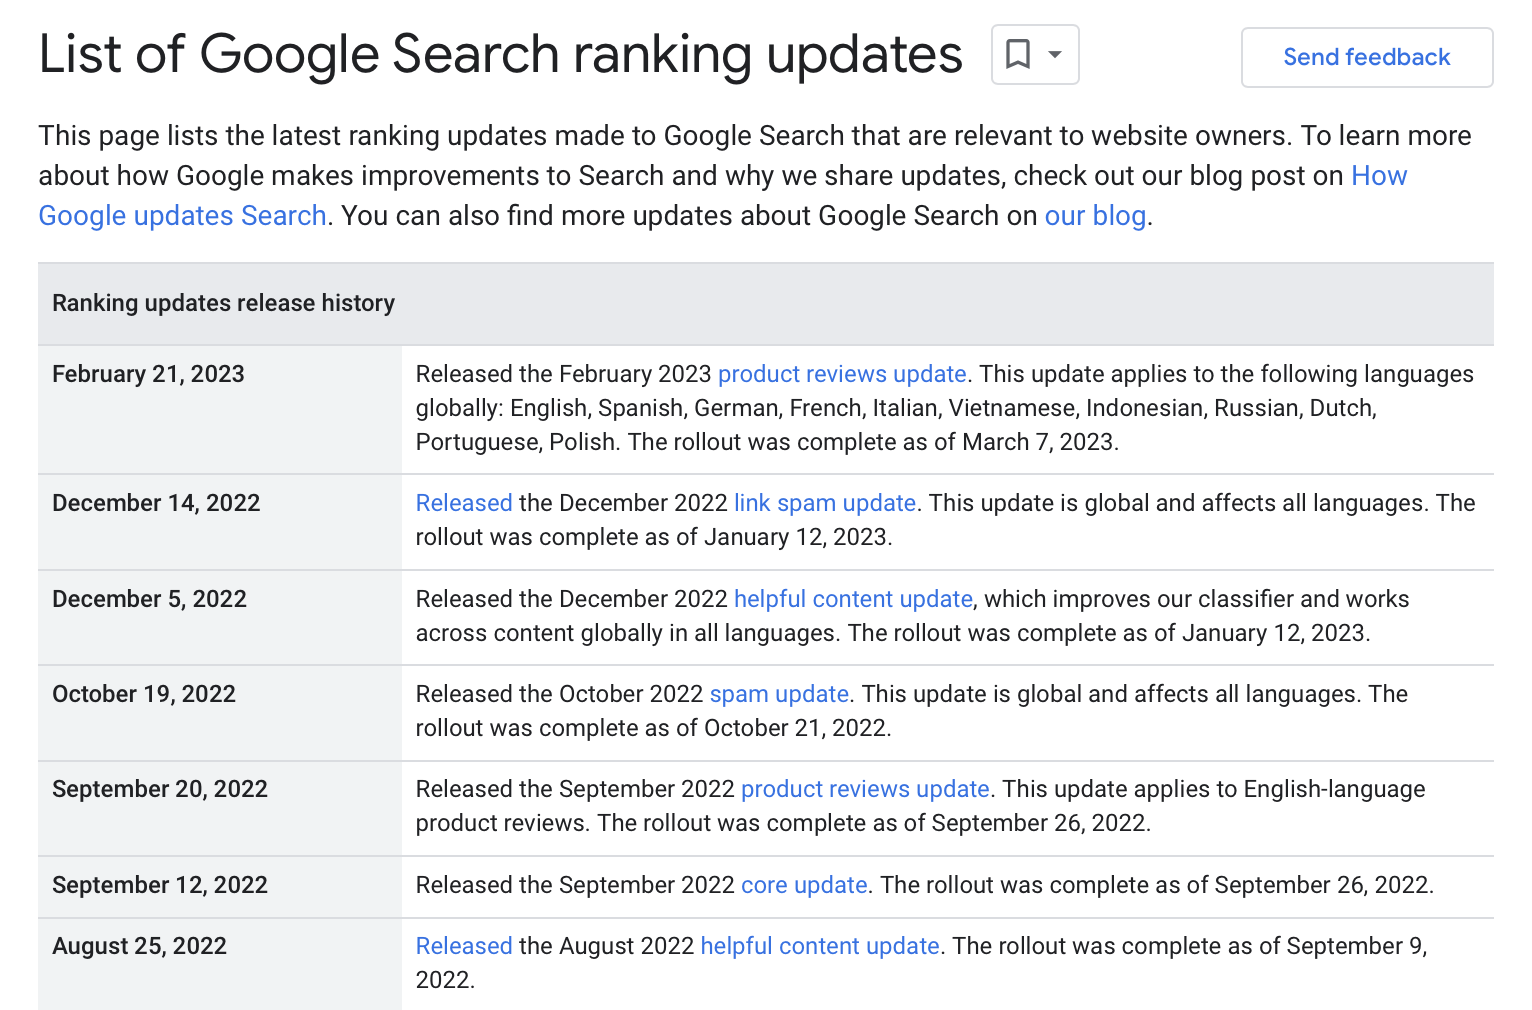Open the December 2022 helpful content update link
This screenshot has height=1010, width=1532.
pos(853,599)
